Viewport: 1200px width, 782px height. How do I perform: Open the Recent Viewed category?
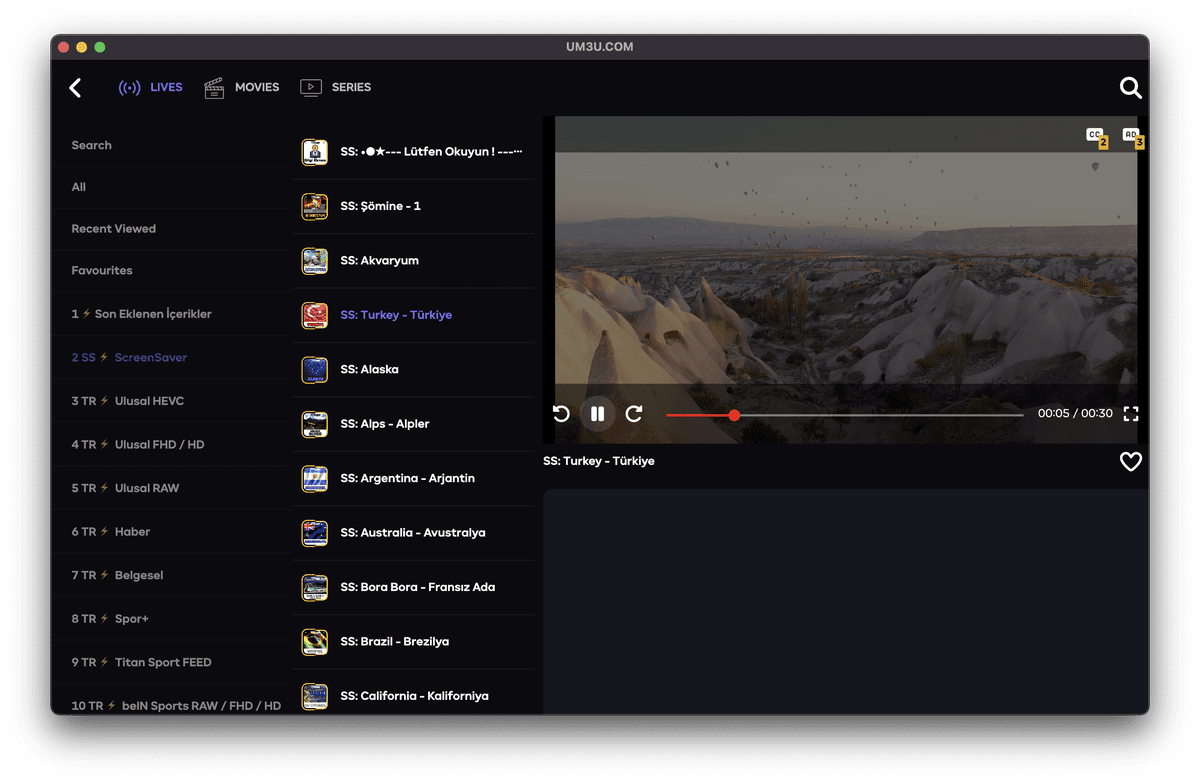point(114,229)
